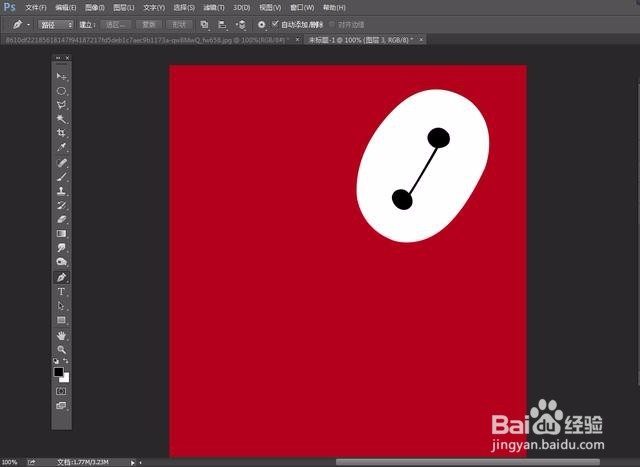Select the Healing Brush tool
The width and height of the screenshot is (640, 467).
[62, 163]
